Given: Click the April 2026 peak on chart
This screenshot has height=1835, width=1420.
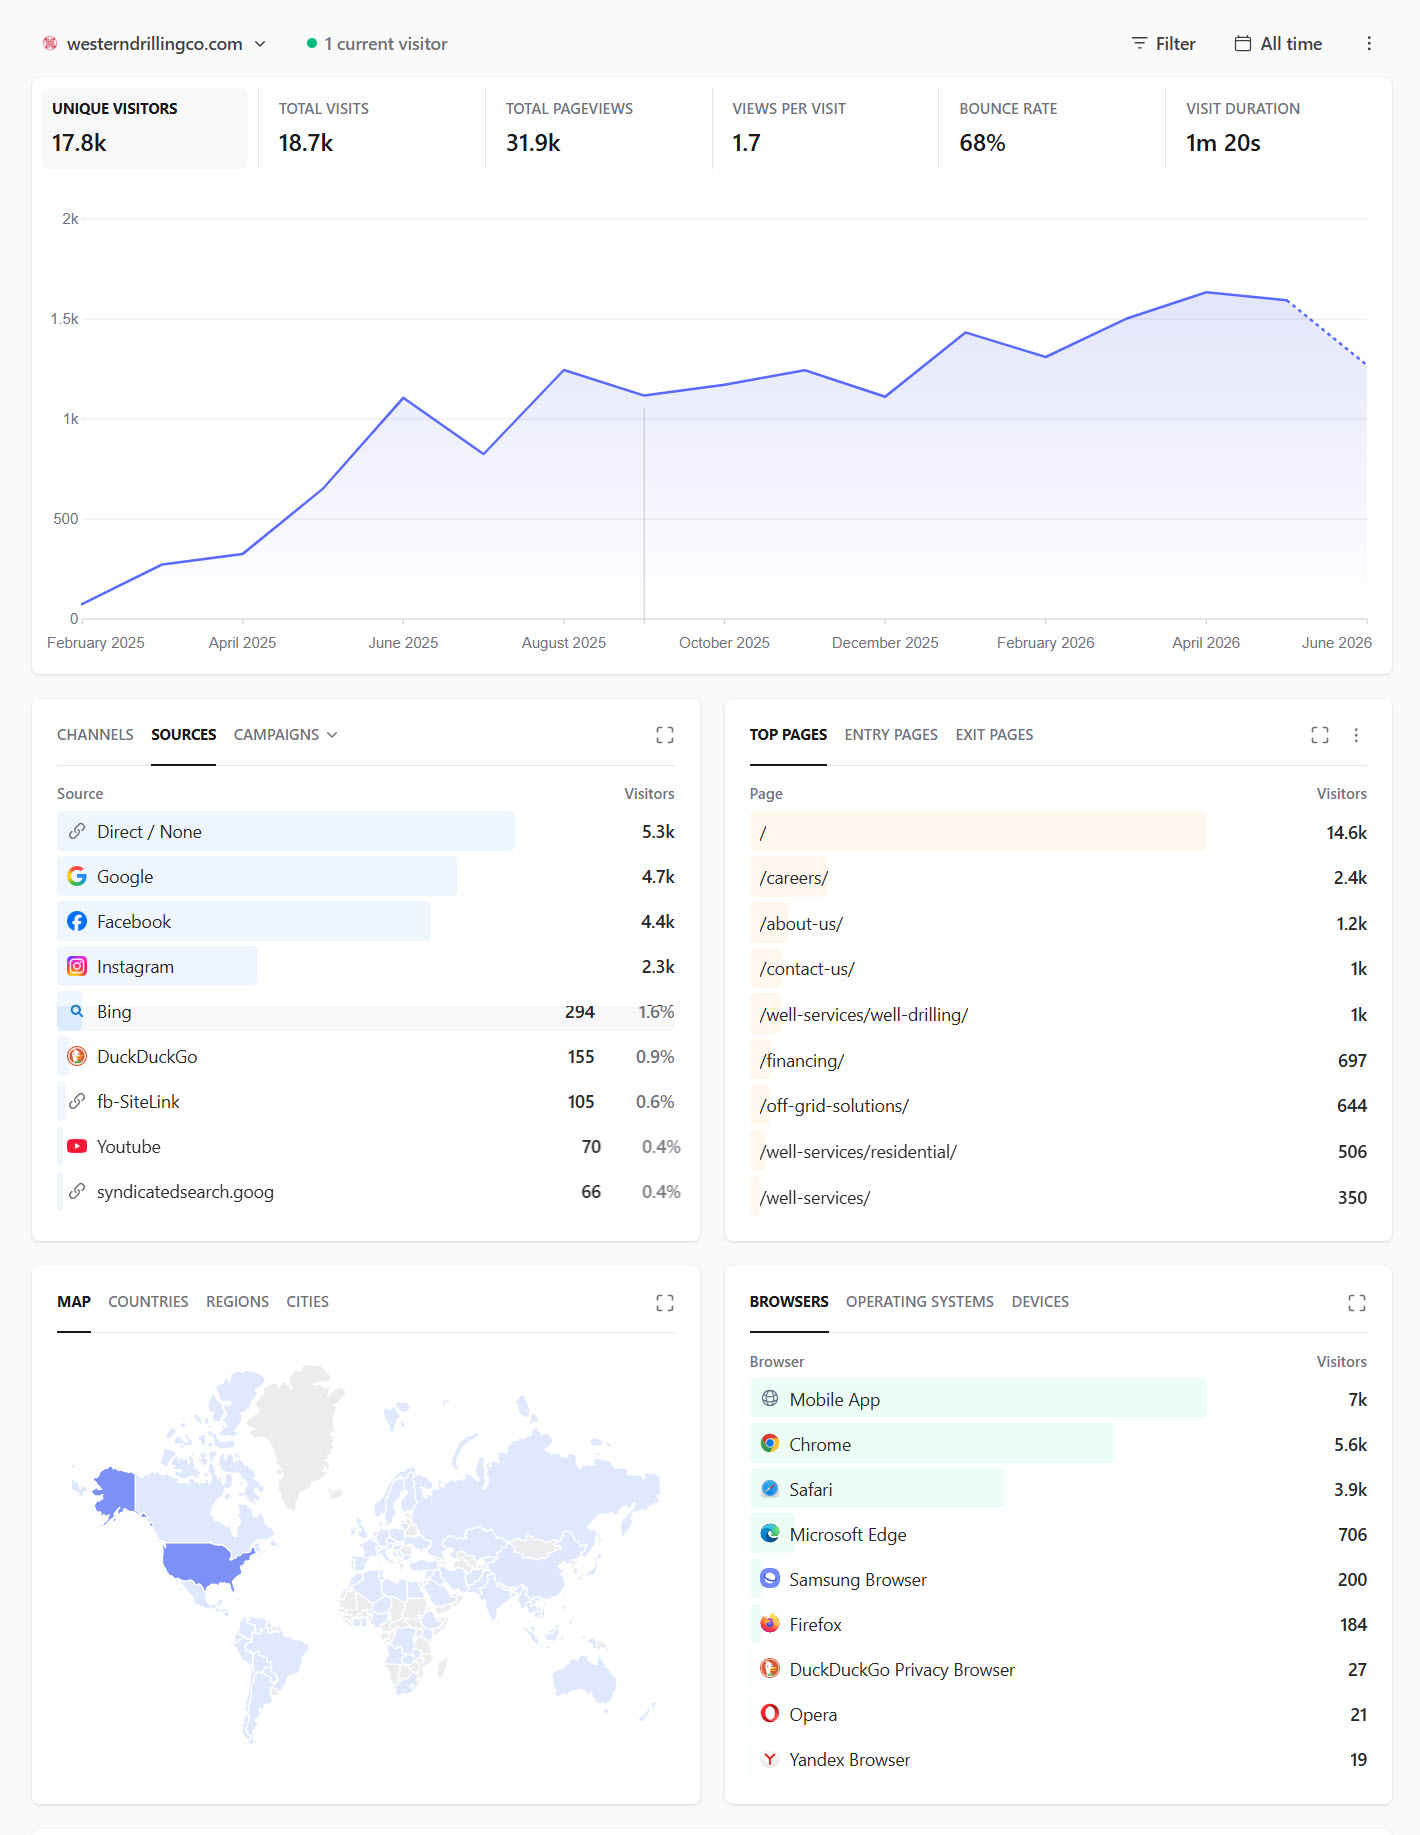Looking at the screenshot, I should click(1206, 292).
